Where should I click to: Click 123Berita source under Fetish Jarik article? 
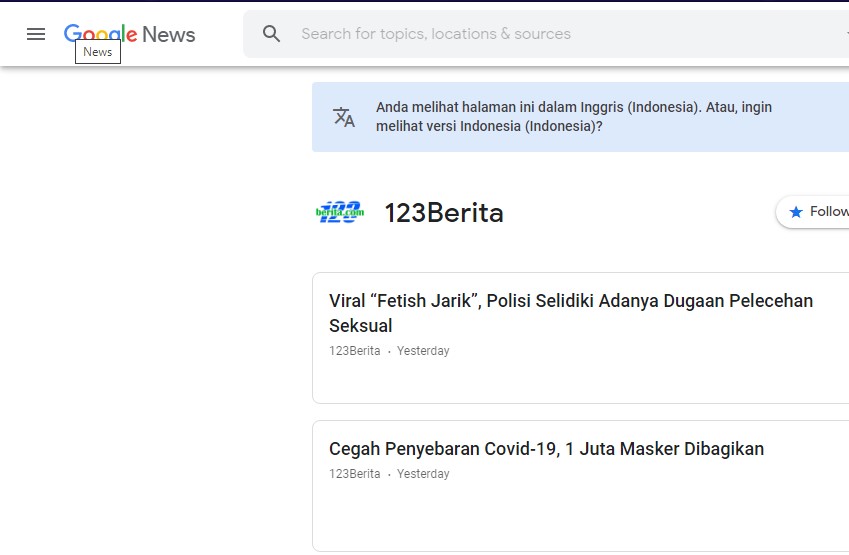click(x=355, y=351)
